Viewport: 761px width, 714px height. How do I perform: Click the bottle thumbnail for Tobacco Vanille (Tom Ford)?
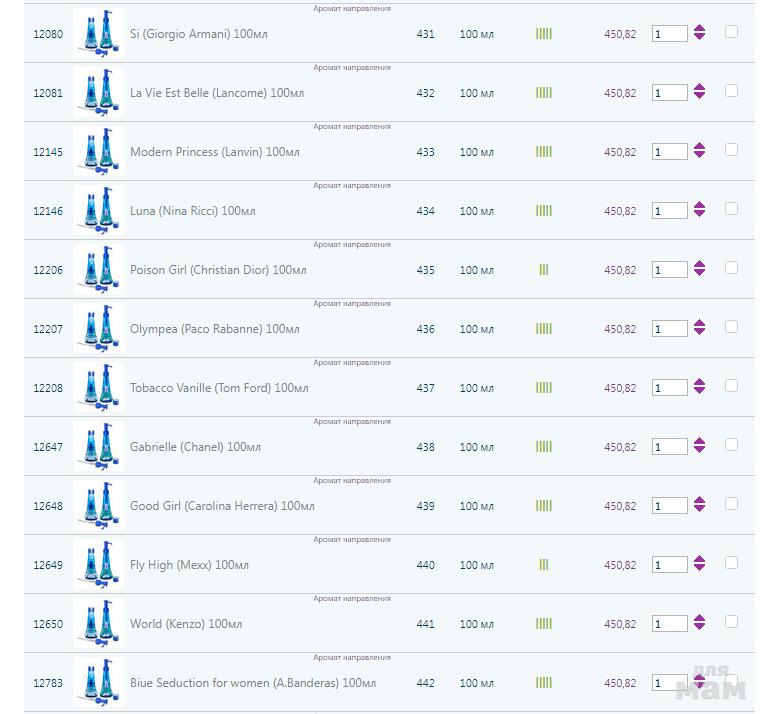99,388
